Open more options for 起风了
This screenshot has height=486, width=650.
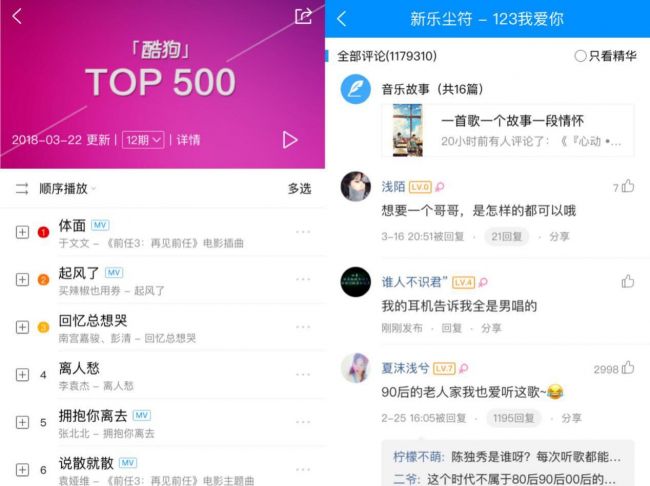click(x=303, y=279)
